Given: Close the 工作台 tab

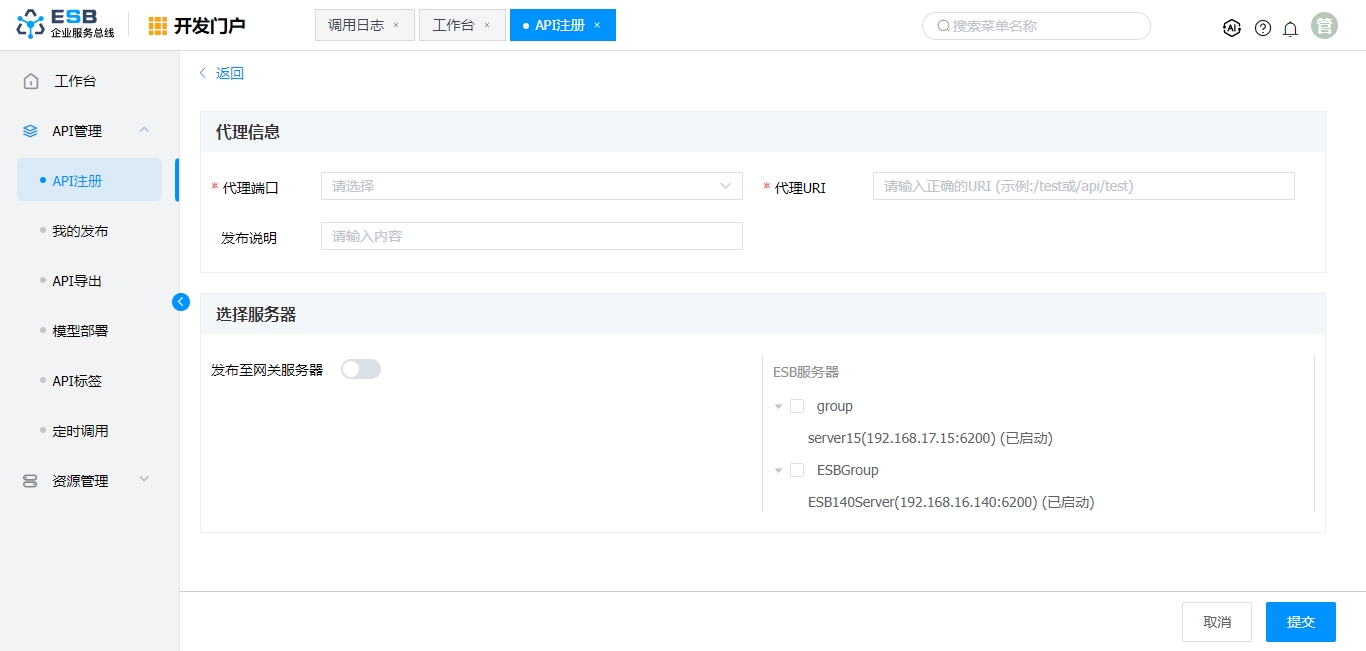Looking at the screenshot, I should pos(487,25).
